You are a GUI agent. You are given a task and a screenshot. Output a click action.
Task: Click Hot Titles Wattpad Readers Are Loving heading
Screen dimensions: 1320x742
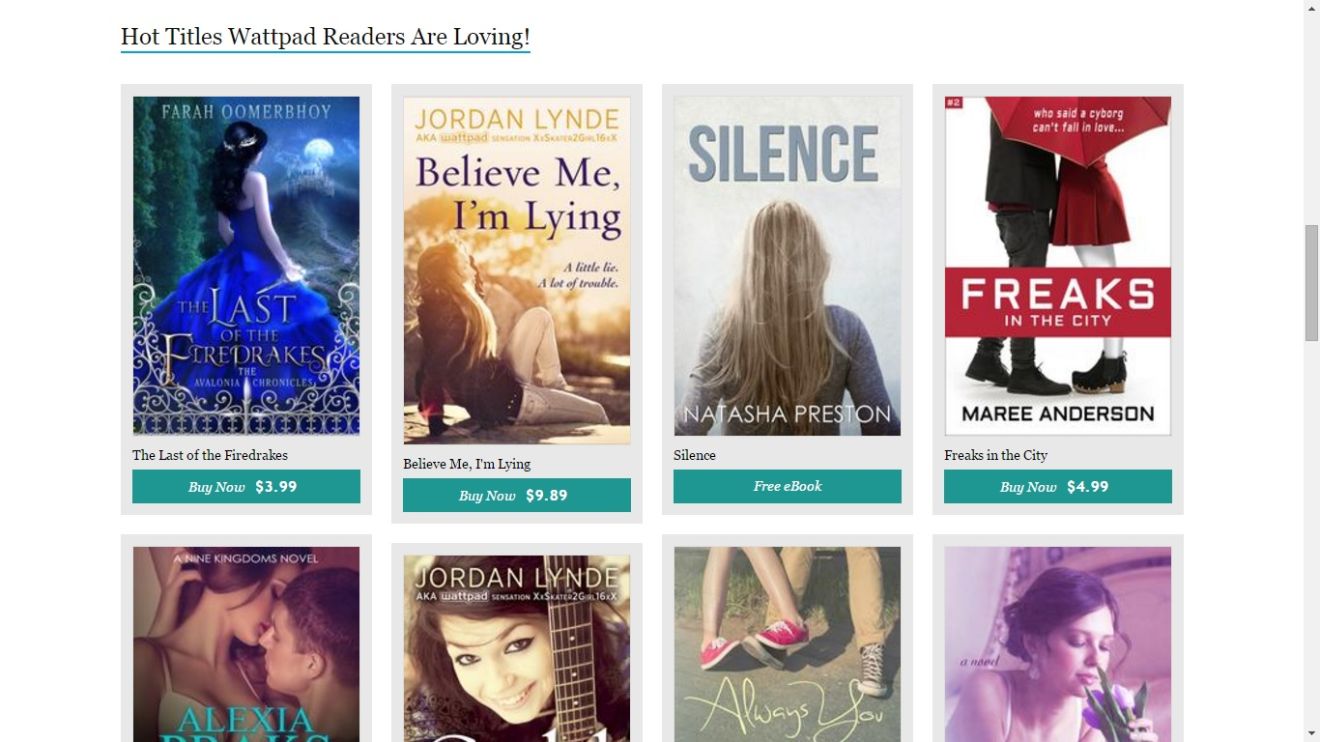point(325,37)
